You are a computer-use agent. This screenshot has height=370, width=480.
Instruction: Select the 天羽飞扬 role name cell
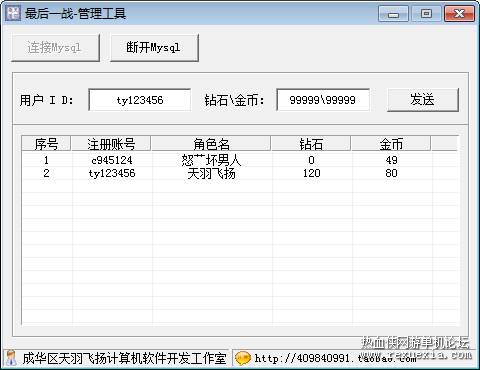(x=211, y=173)
